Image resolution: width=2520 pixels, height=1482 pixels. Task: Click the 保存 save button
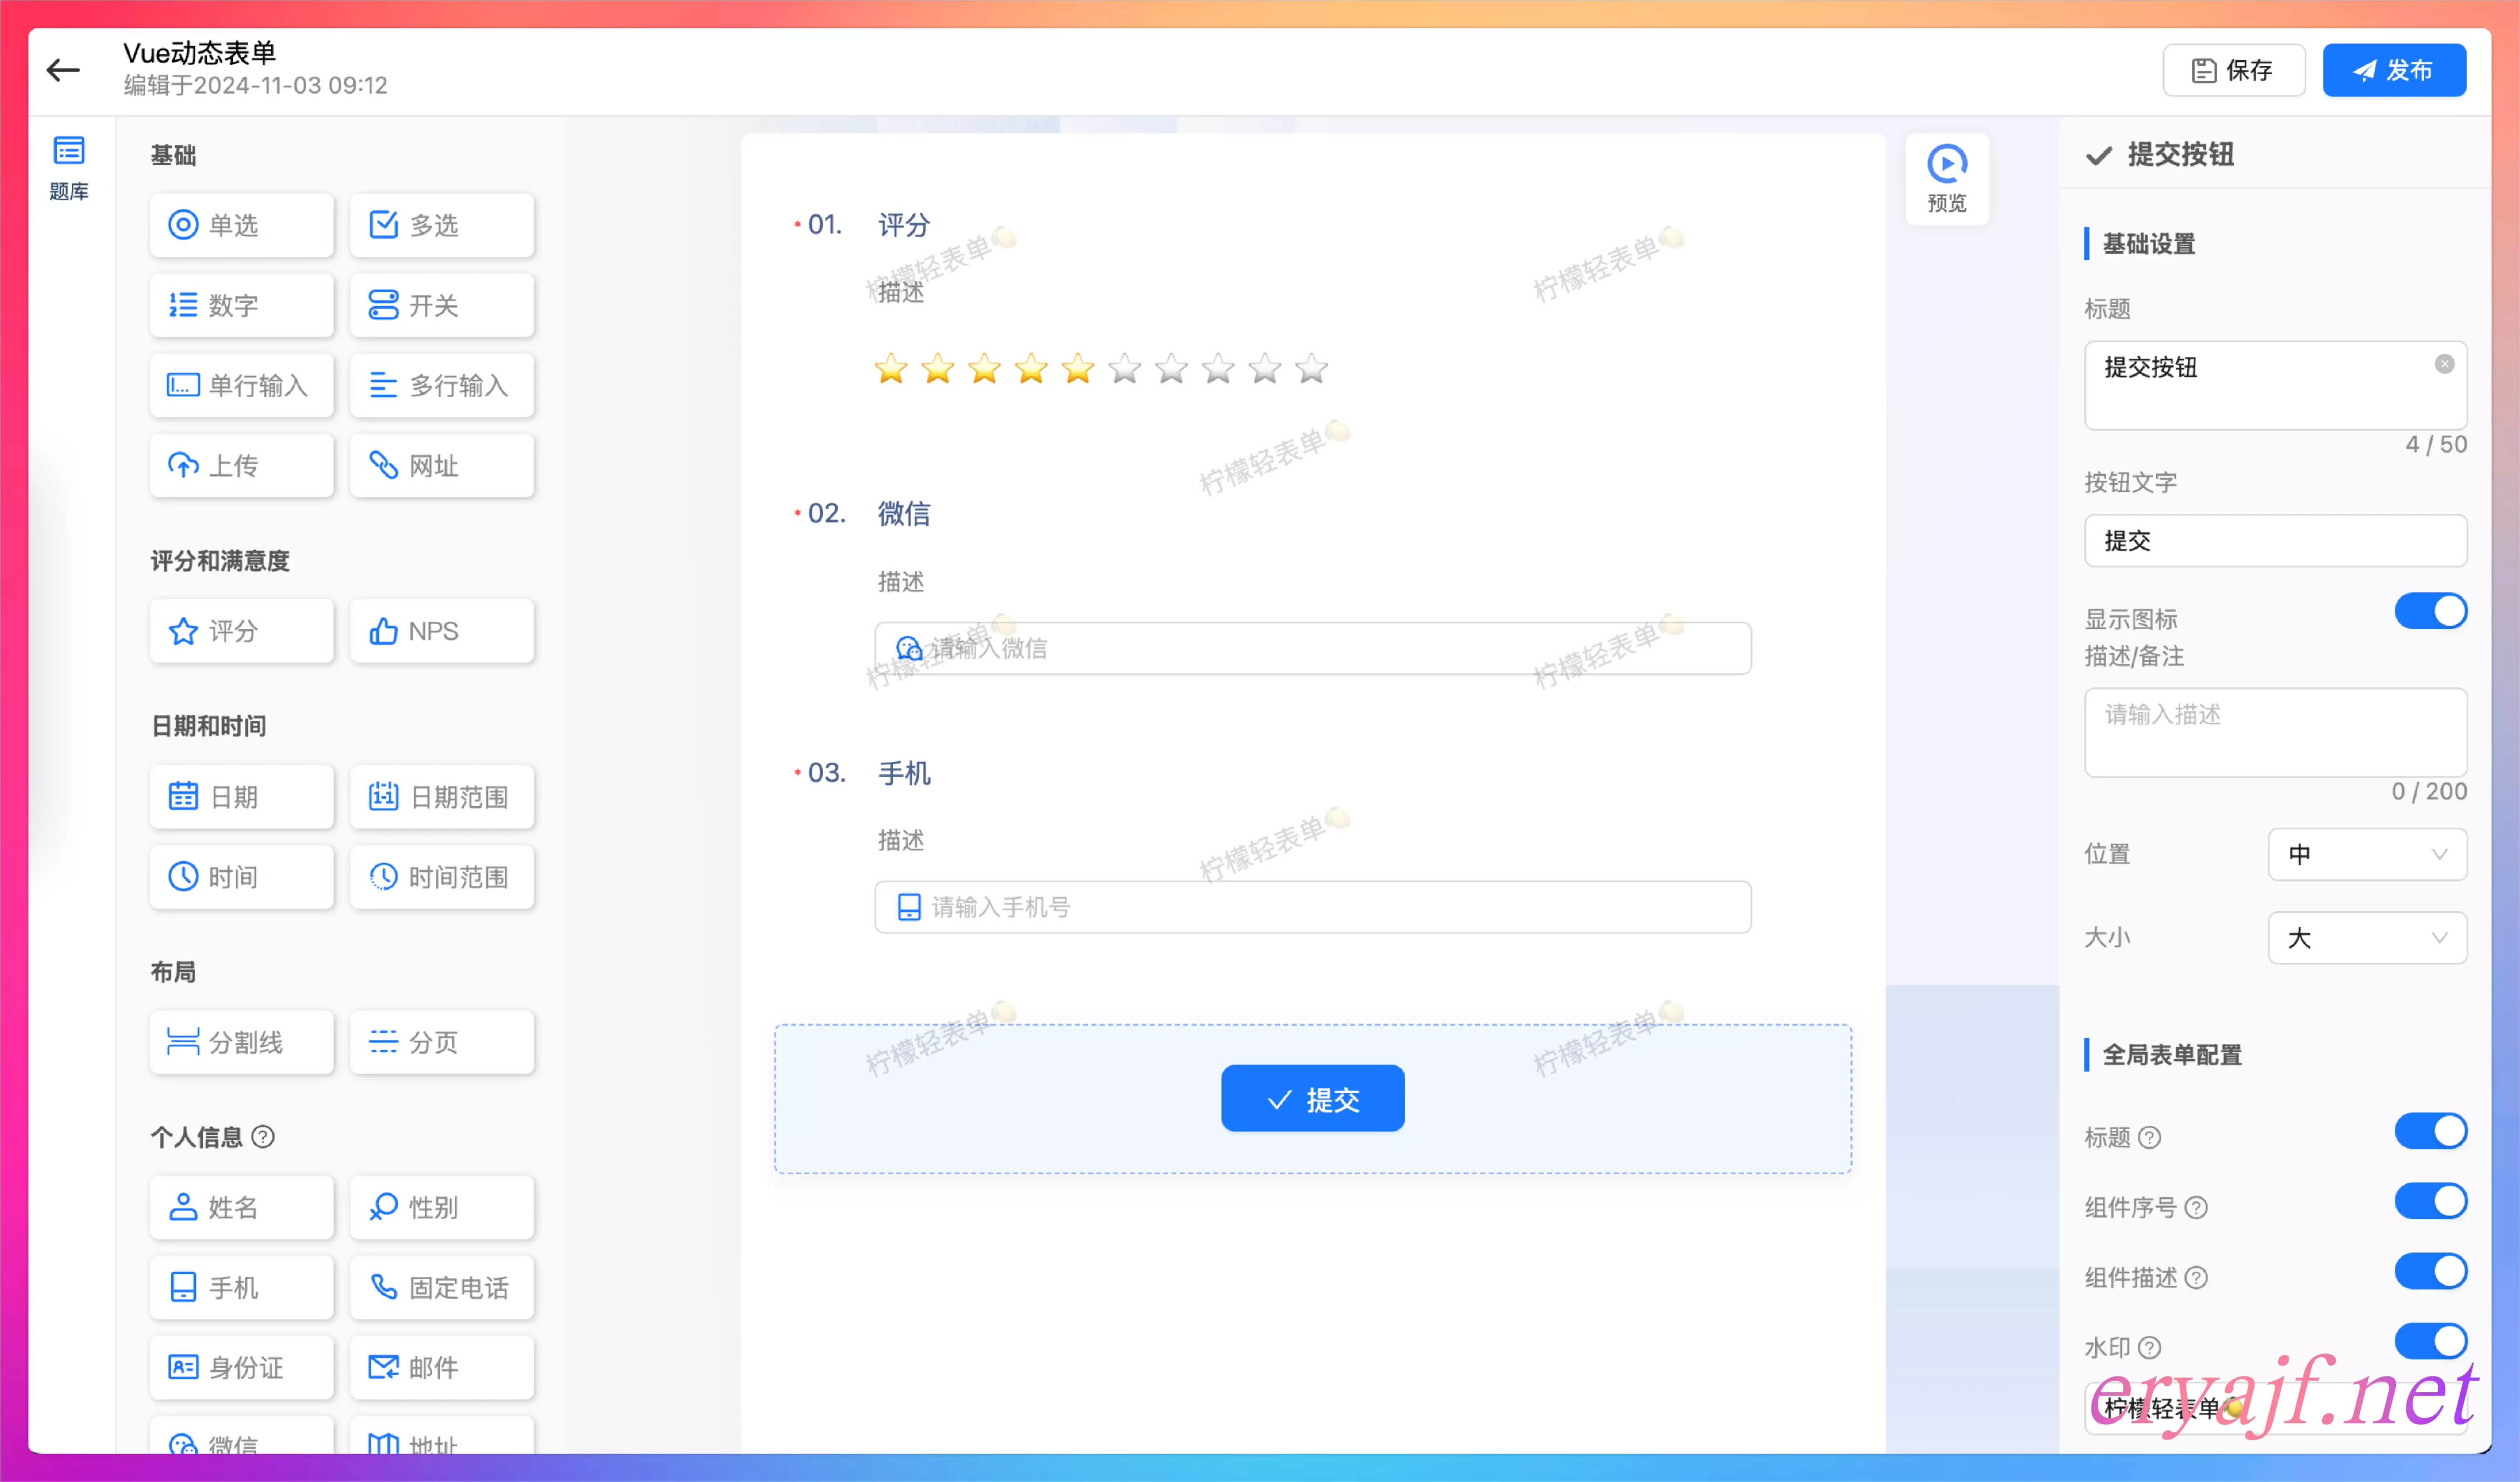[x=2234, y=70]
